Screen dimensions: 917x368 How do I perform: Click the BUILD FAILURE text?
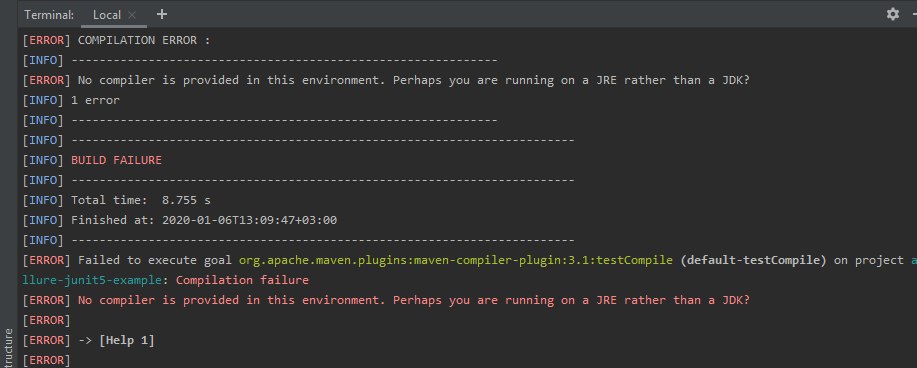point(116,160)
